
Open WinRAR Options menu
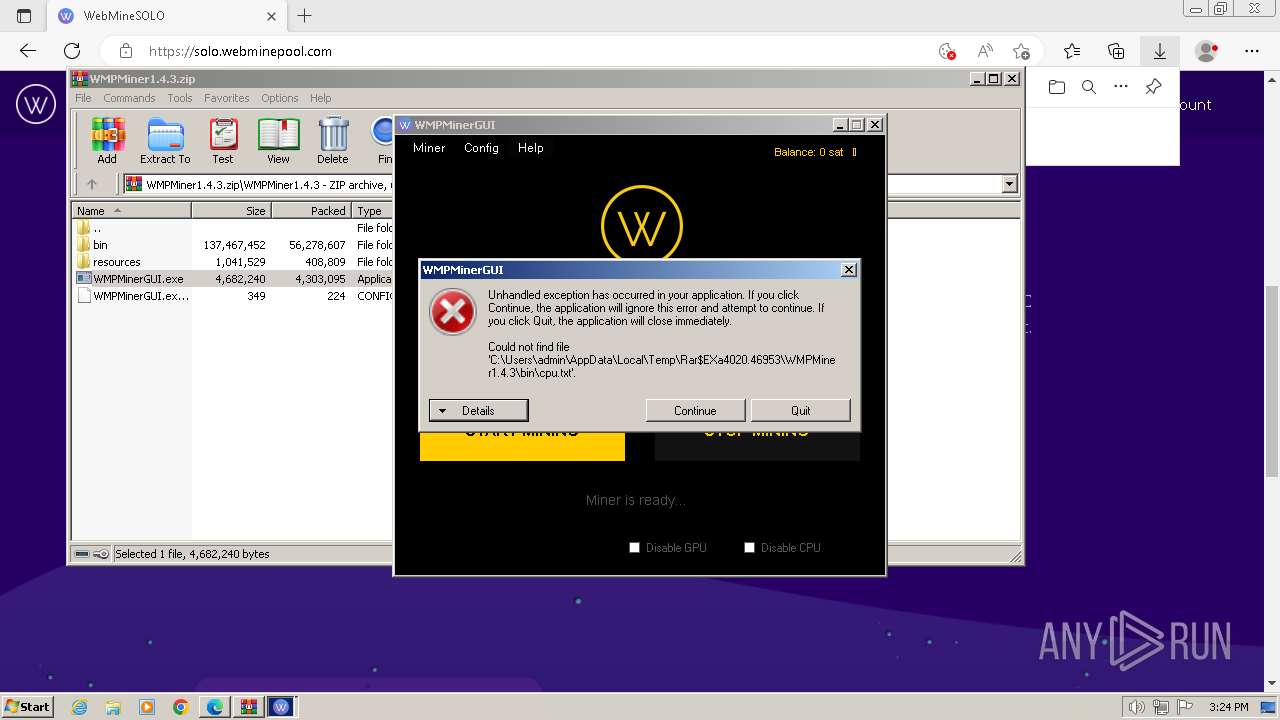pyautogui.click(x=280, y=98)
